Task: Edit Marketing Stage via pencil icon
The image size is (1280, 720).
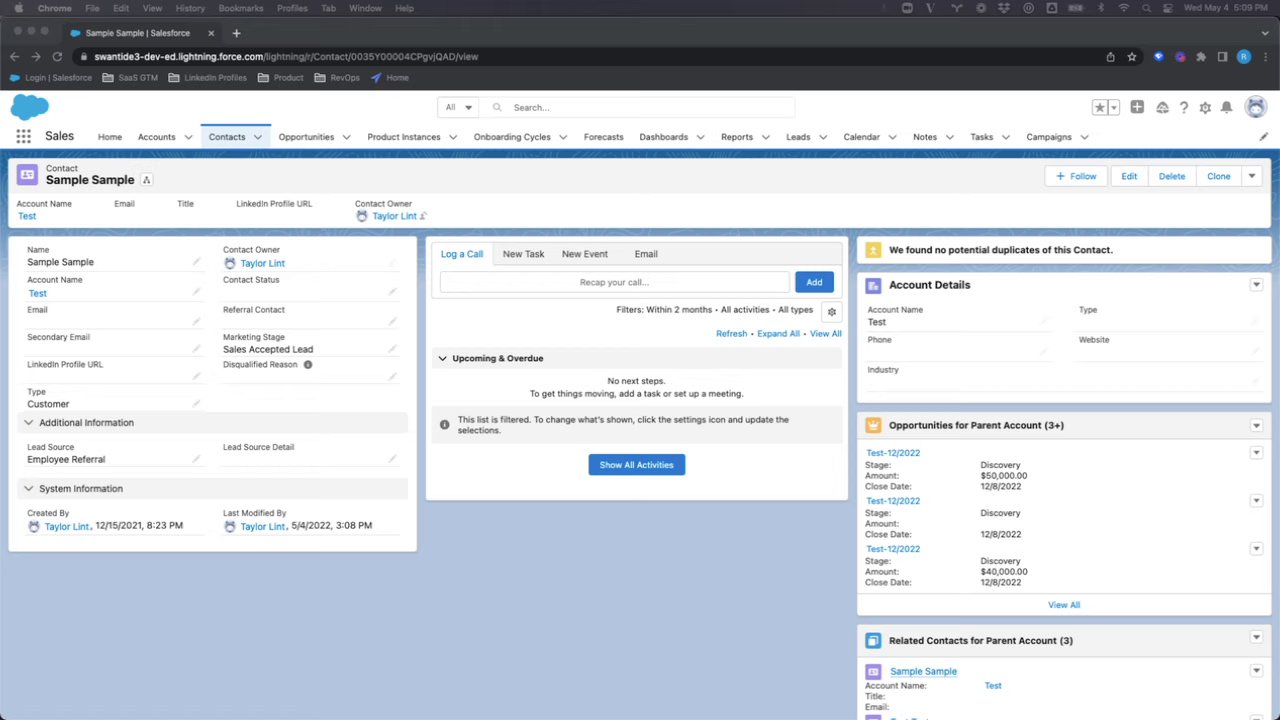Action: pyautogui.click(x=392, y=349)
